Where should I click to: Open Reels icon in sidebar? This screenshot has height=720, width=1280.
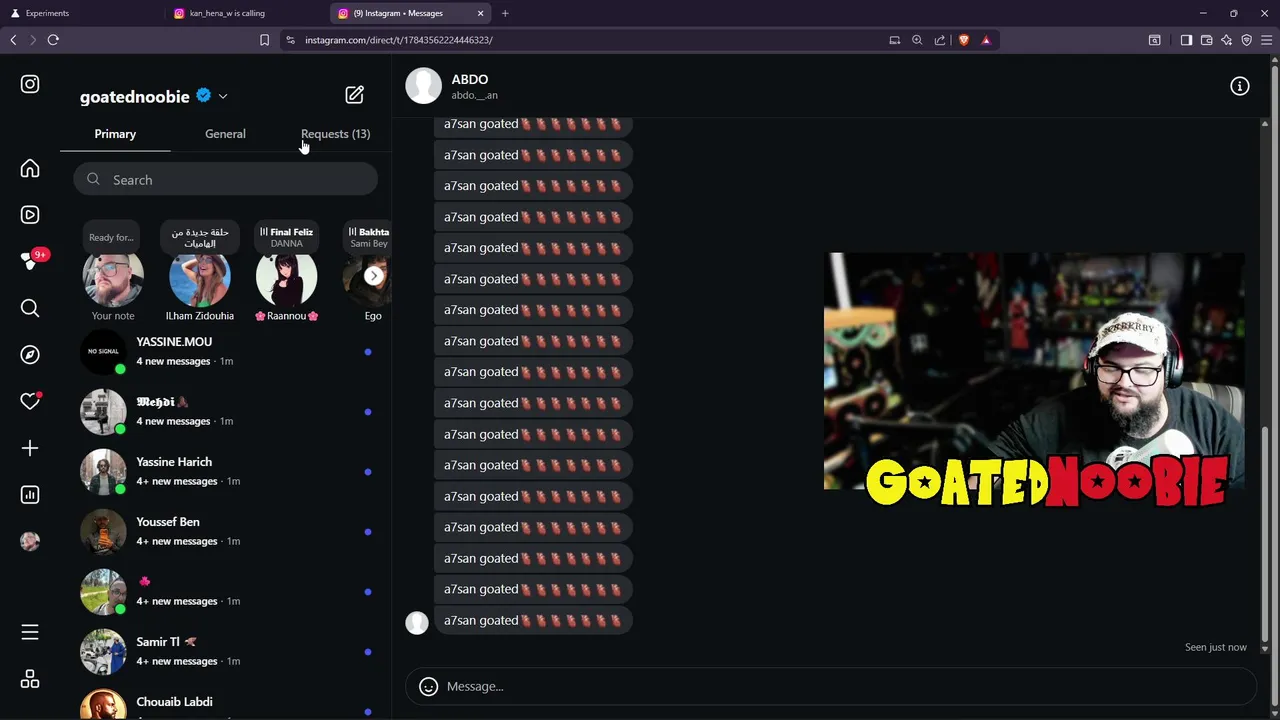(x=30, y=215)
